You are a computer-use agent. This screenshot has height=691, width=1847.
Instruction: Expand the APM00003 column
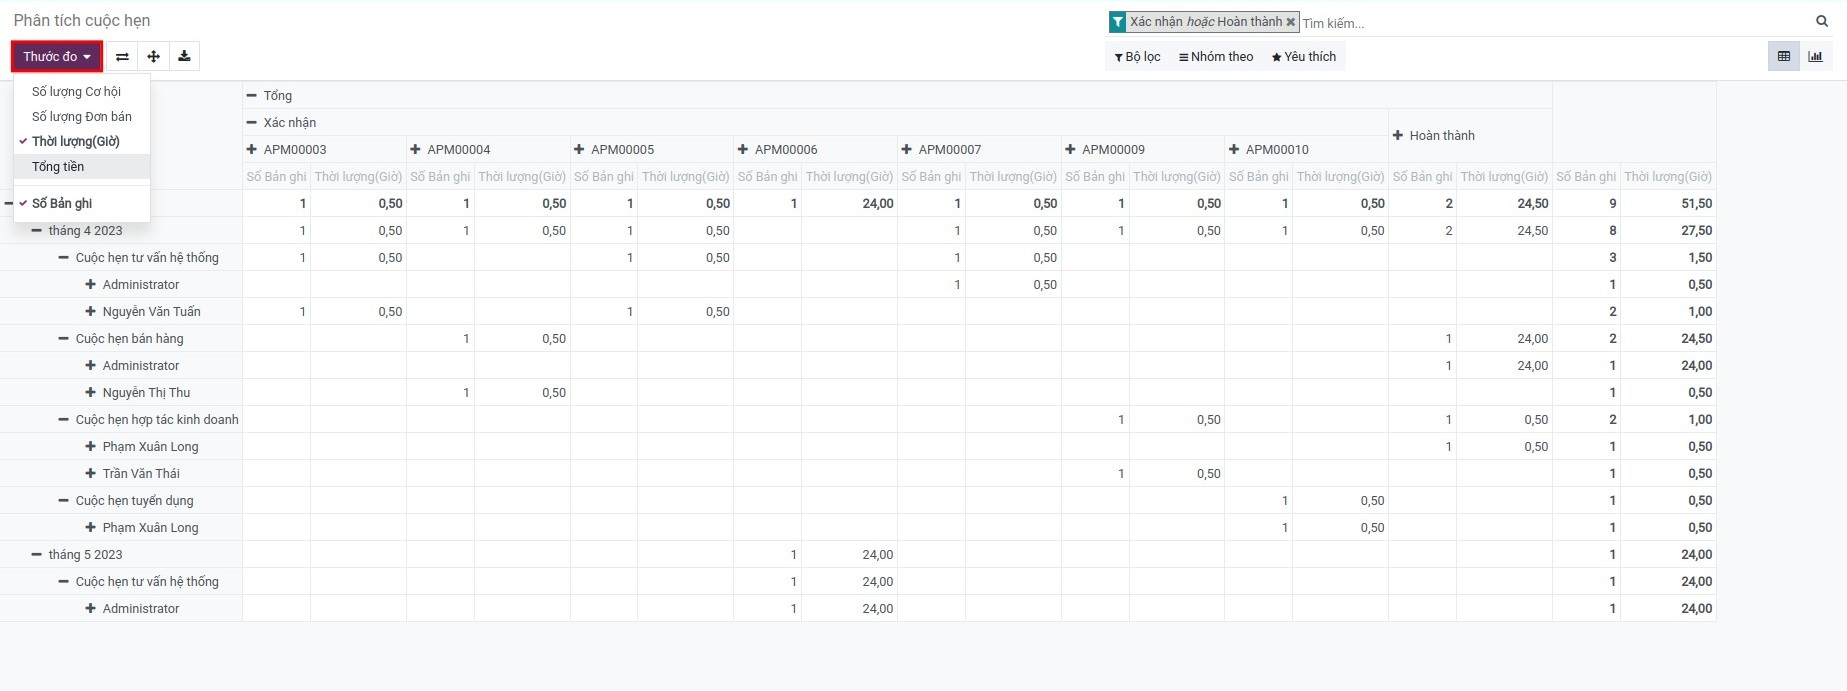click(x=286, y=150)
